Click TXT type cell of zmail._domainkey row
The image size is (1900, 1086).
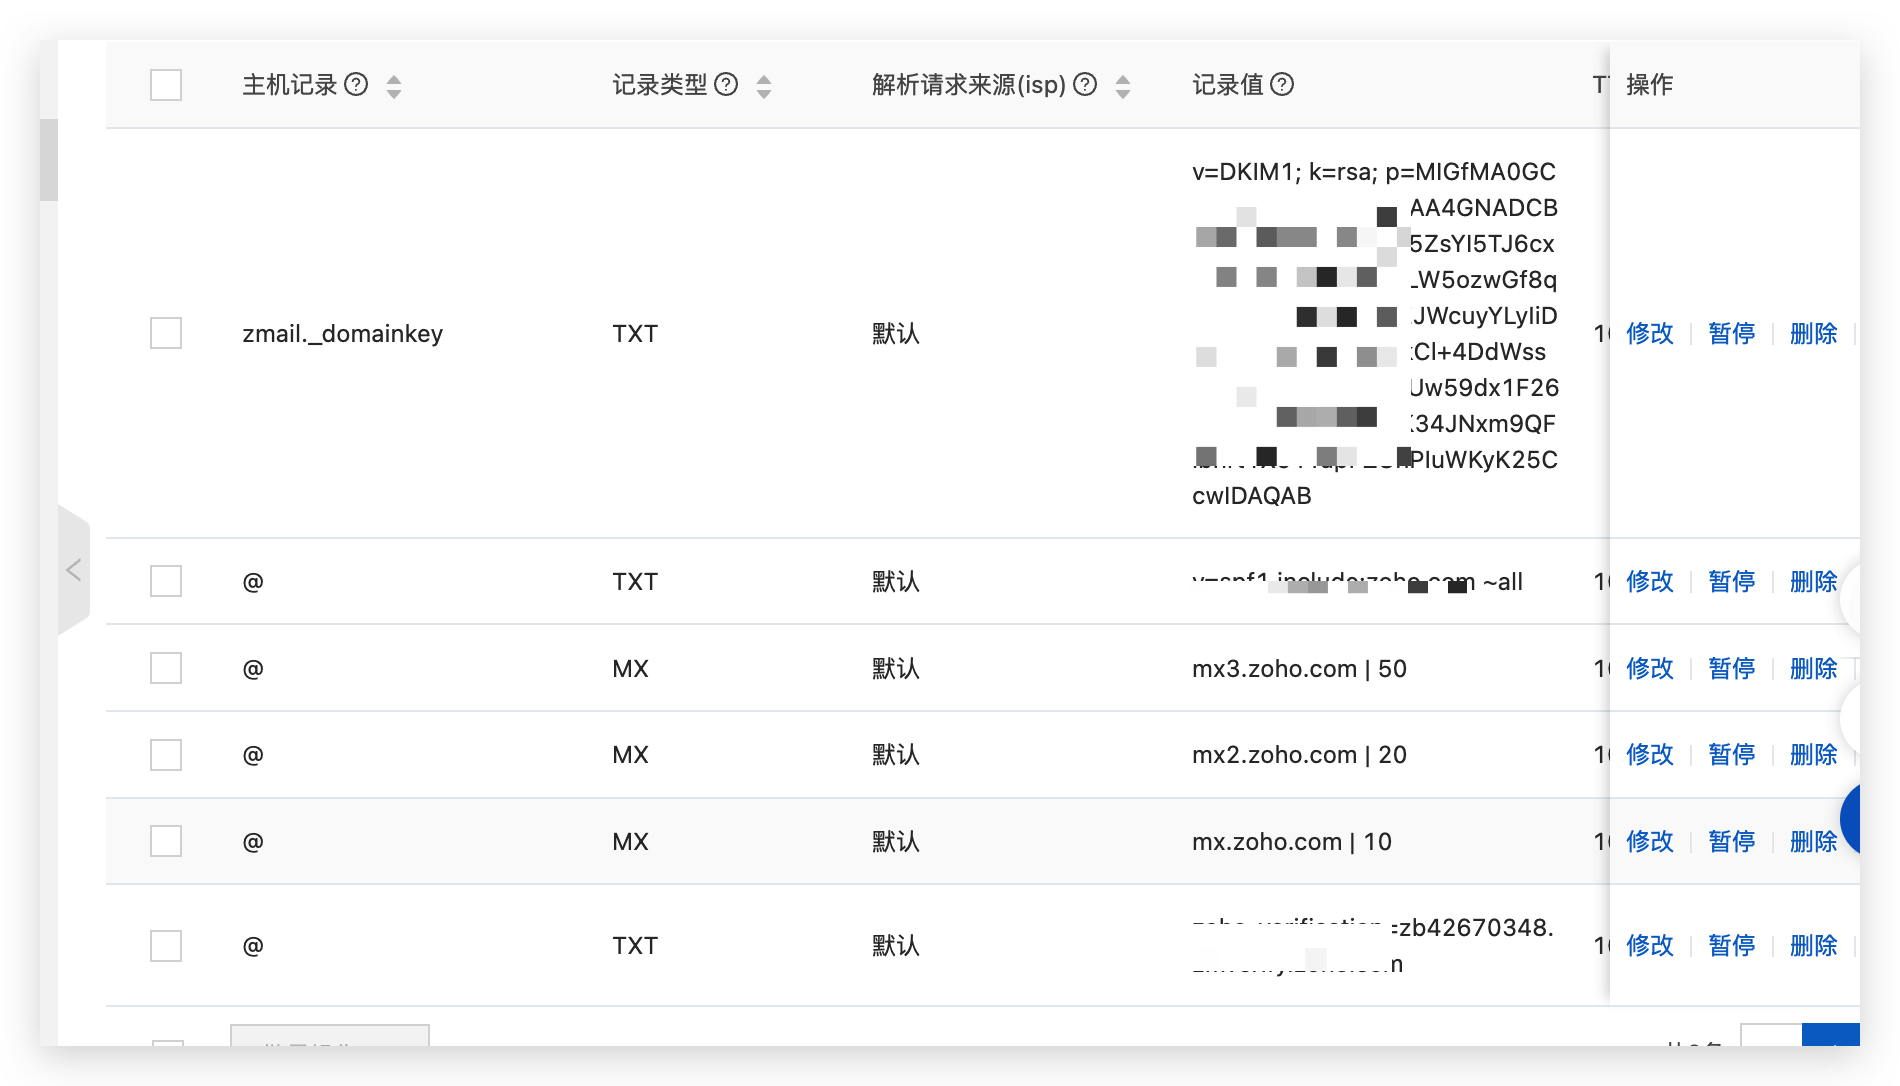[x=635, y=334]
